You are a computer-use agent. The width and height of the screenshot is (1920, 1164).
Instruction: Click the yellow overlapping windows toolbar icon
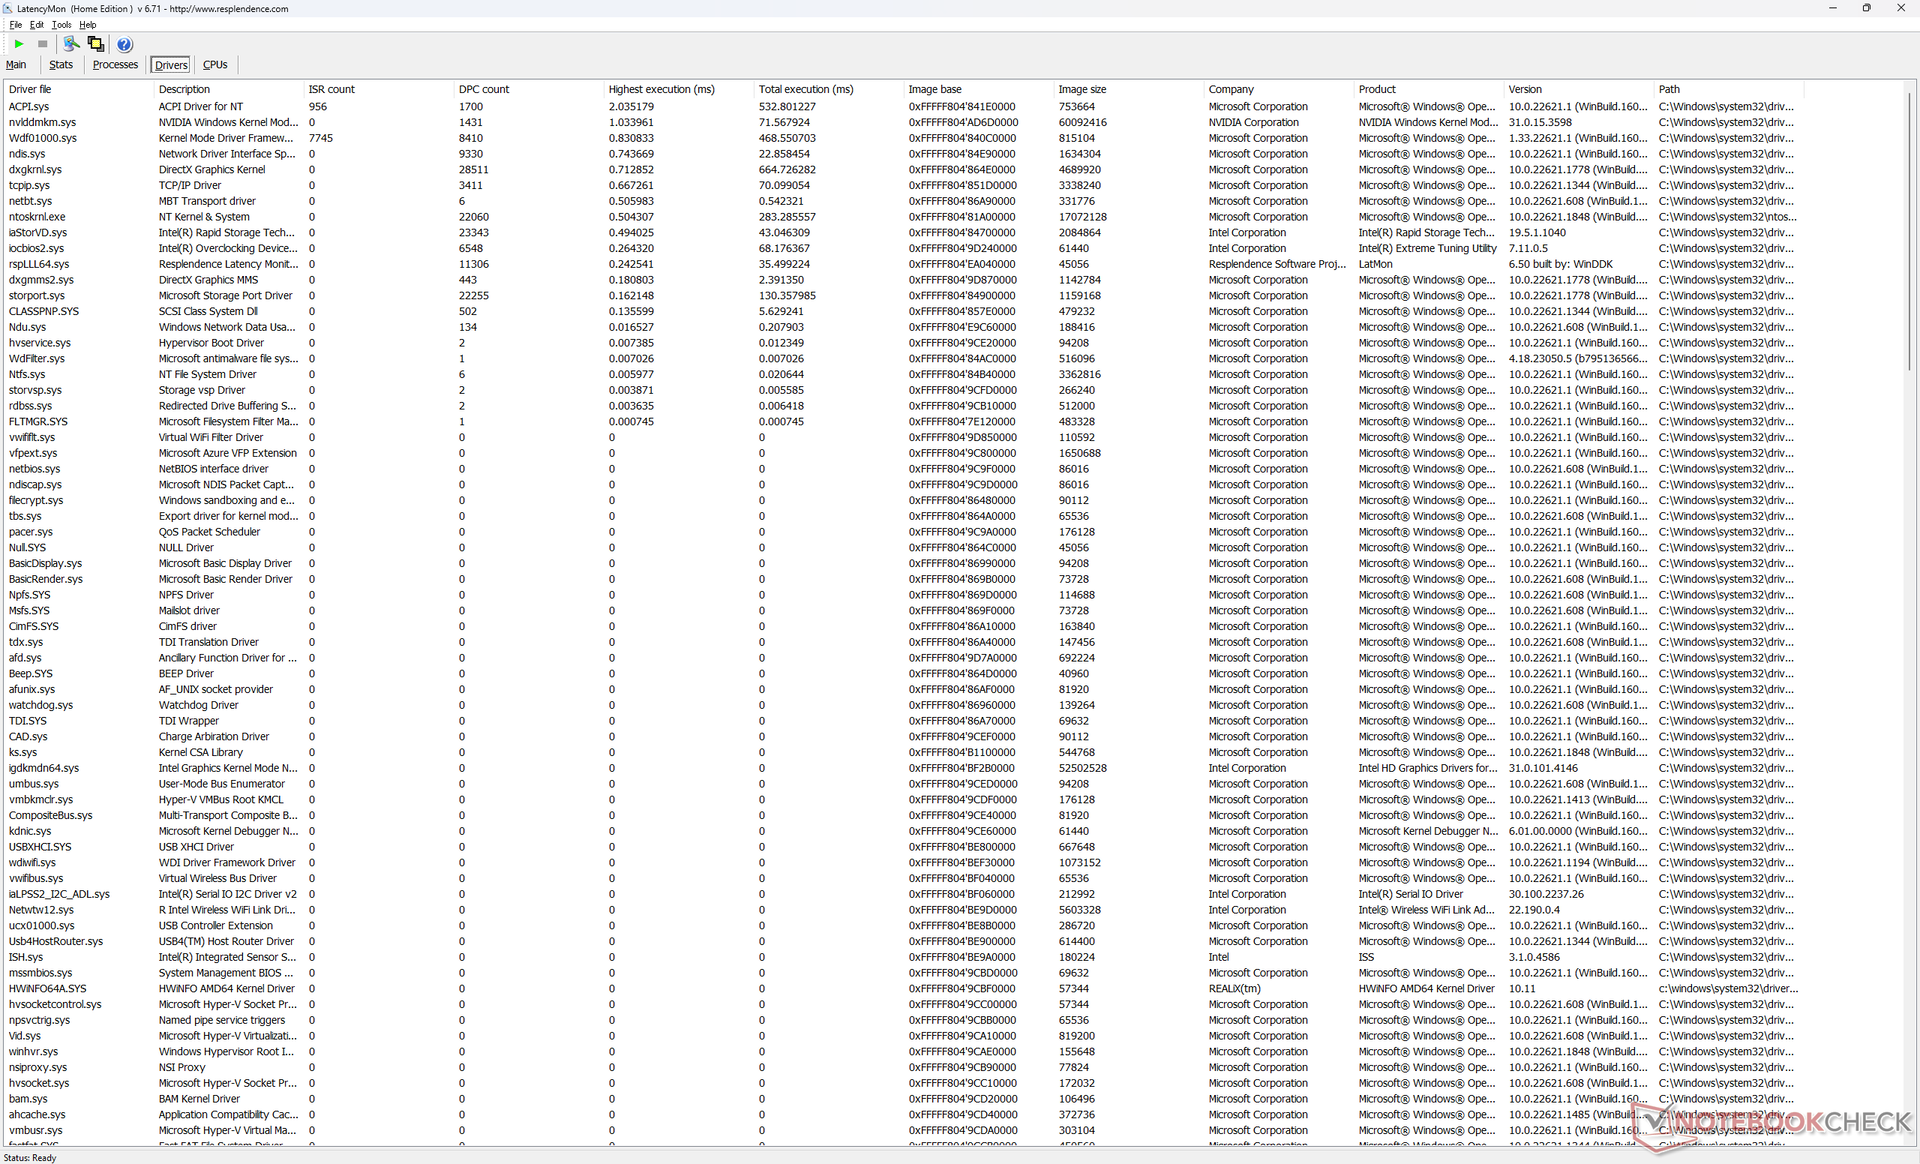pyautogui.click(x=96, y=44)
